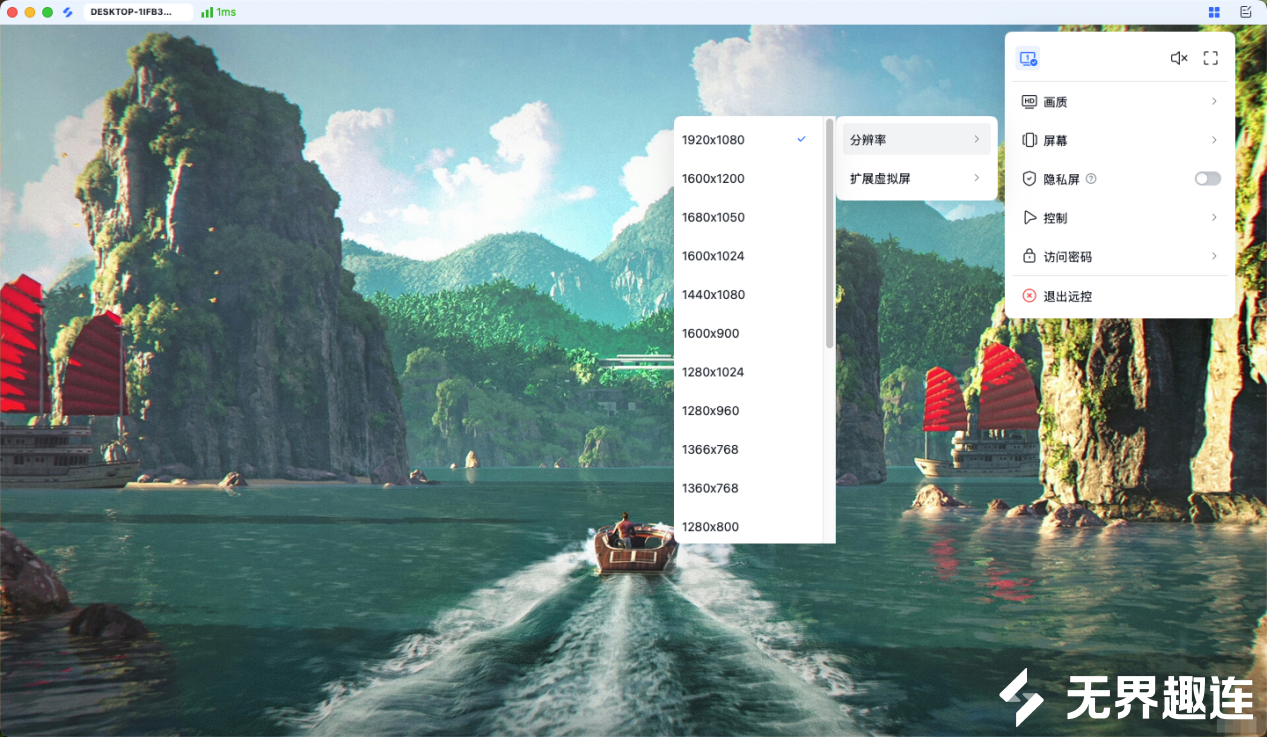Expand the 扩展虚拟屏 chevron arrow
This screenshot has width=1267, height=737.
coord(976,178)
